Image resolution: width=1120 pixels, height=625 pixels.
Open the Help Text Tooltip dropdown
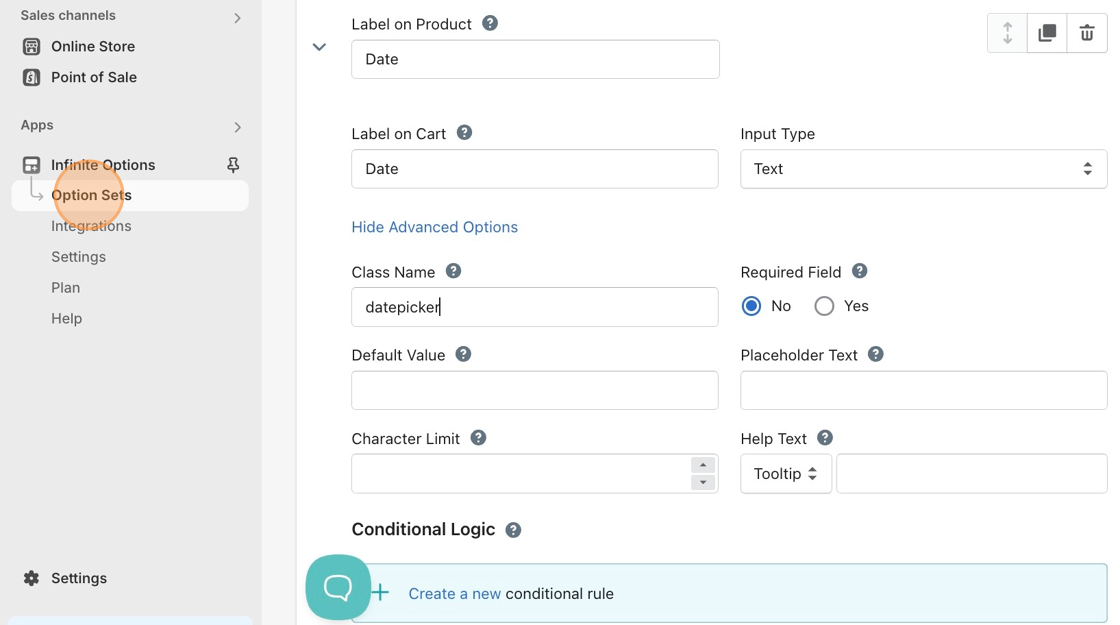click(785, 474)
